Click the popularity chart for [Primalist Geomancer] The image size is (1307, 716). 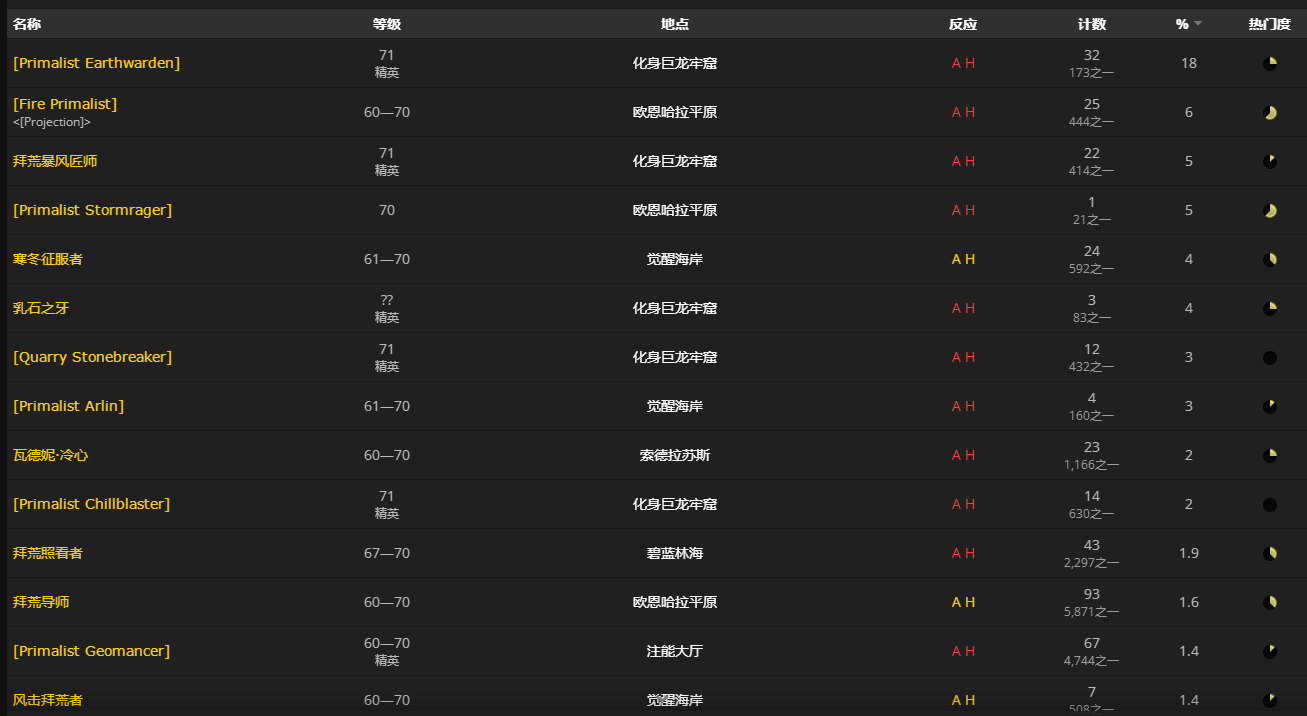[1271, 651]
